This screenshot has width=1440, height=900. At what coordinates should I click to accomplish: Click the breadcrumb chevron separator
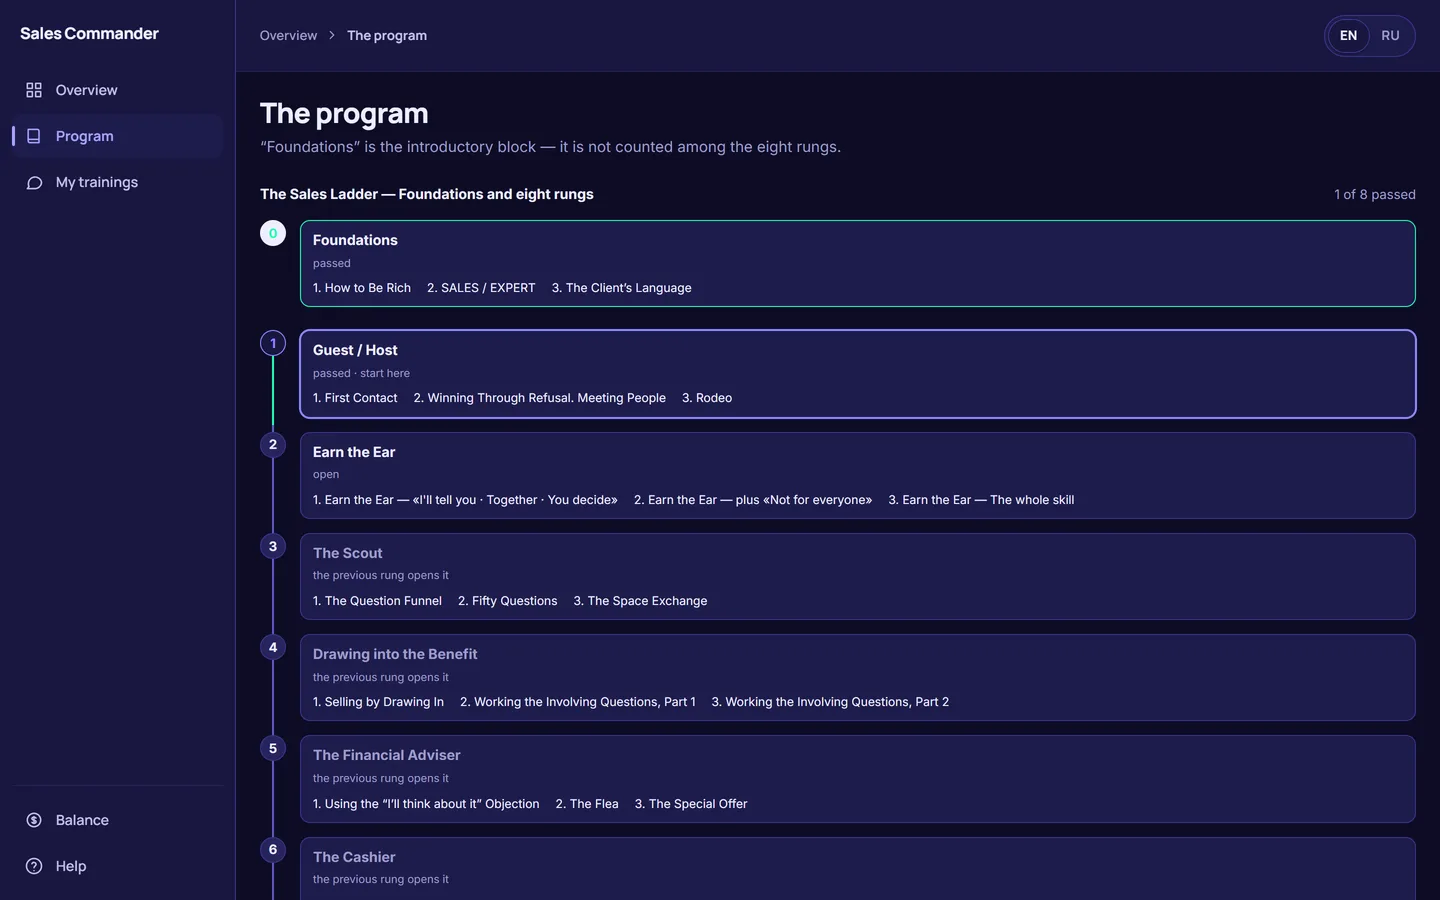point(332,36)
